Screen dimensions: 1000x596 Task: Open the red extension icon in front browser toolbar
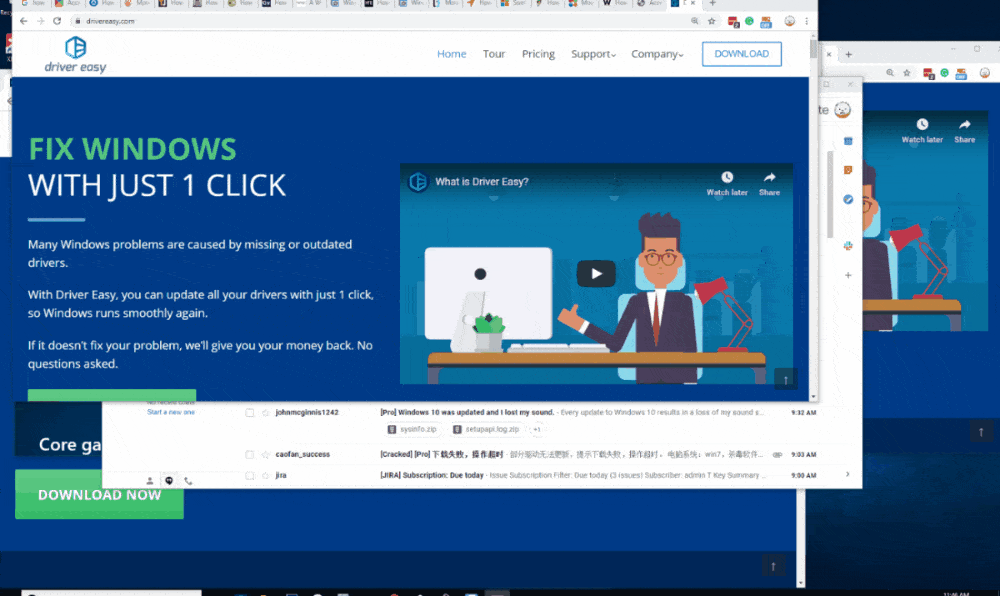pos(733,22)
